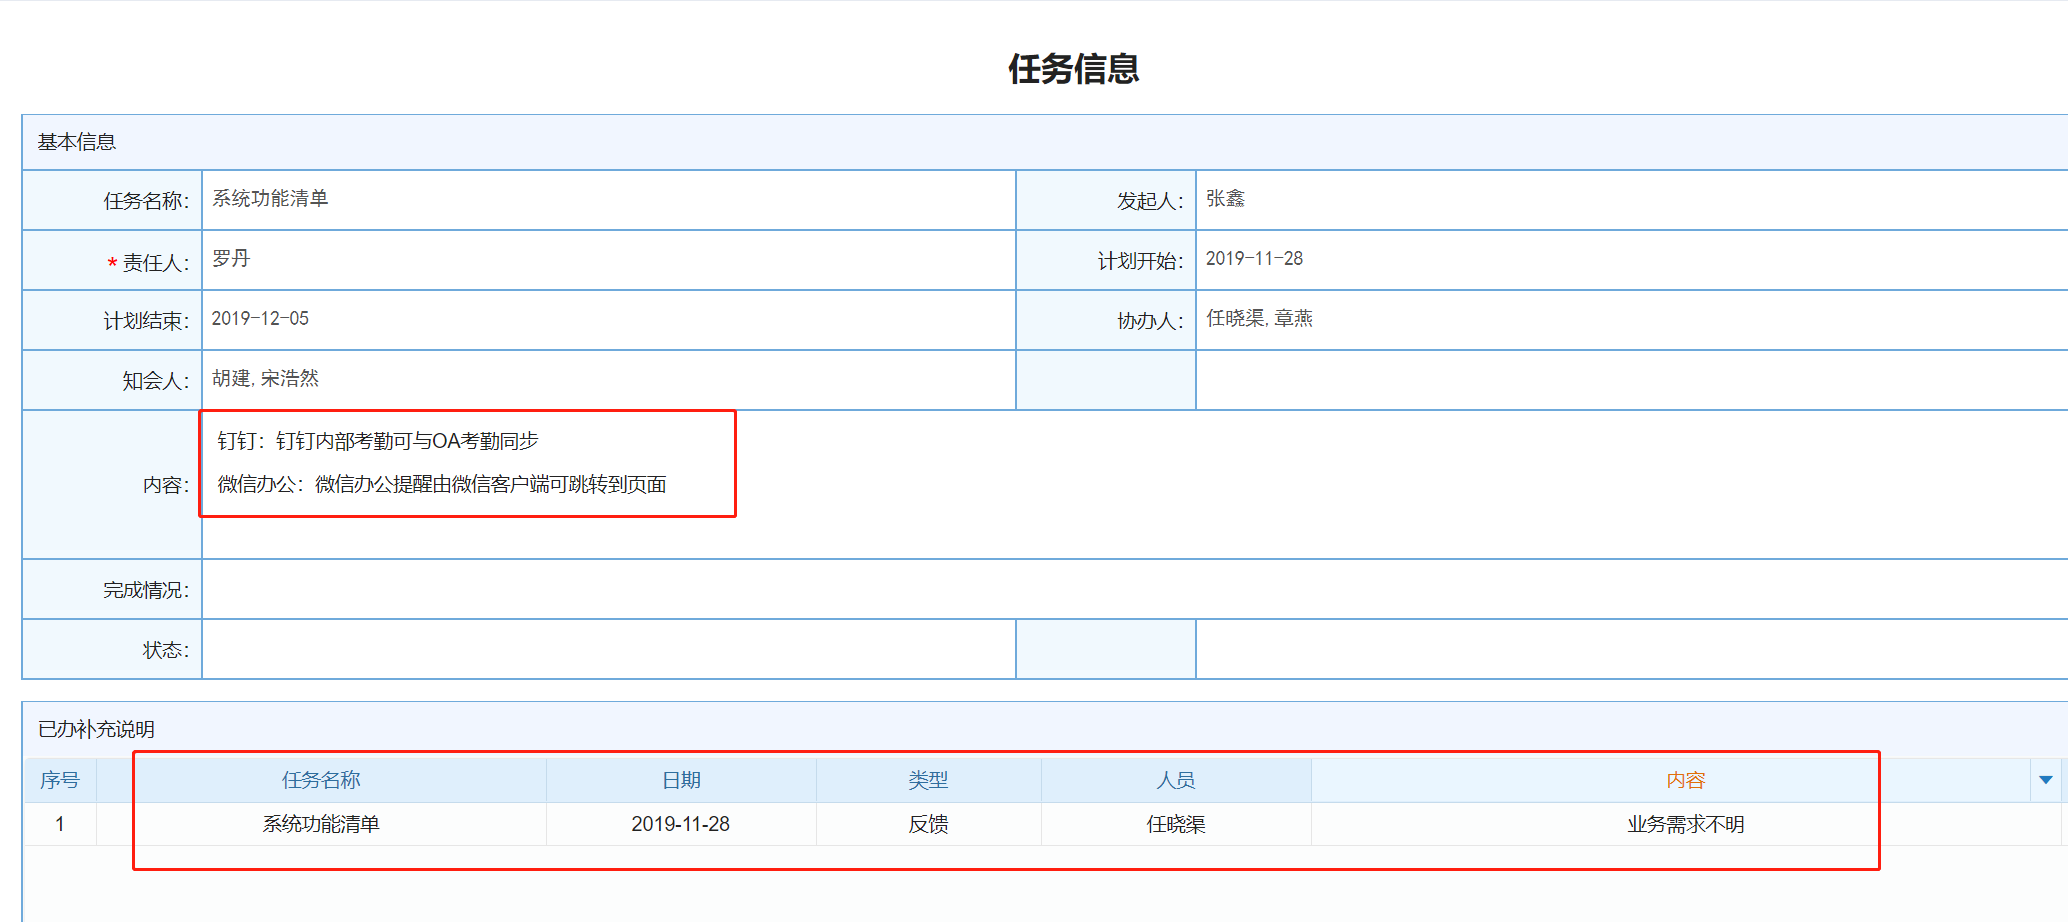
Task: Select the 人员 column header
Action: coord(1176,780)
